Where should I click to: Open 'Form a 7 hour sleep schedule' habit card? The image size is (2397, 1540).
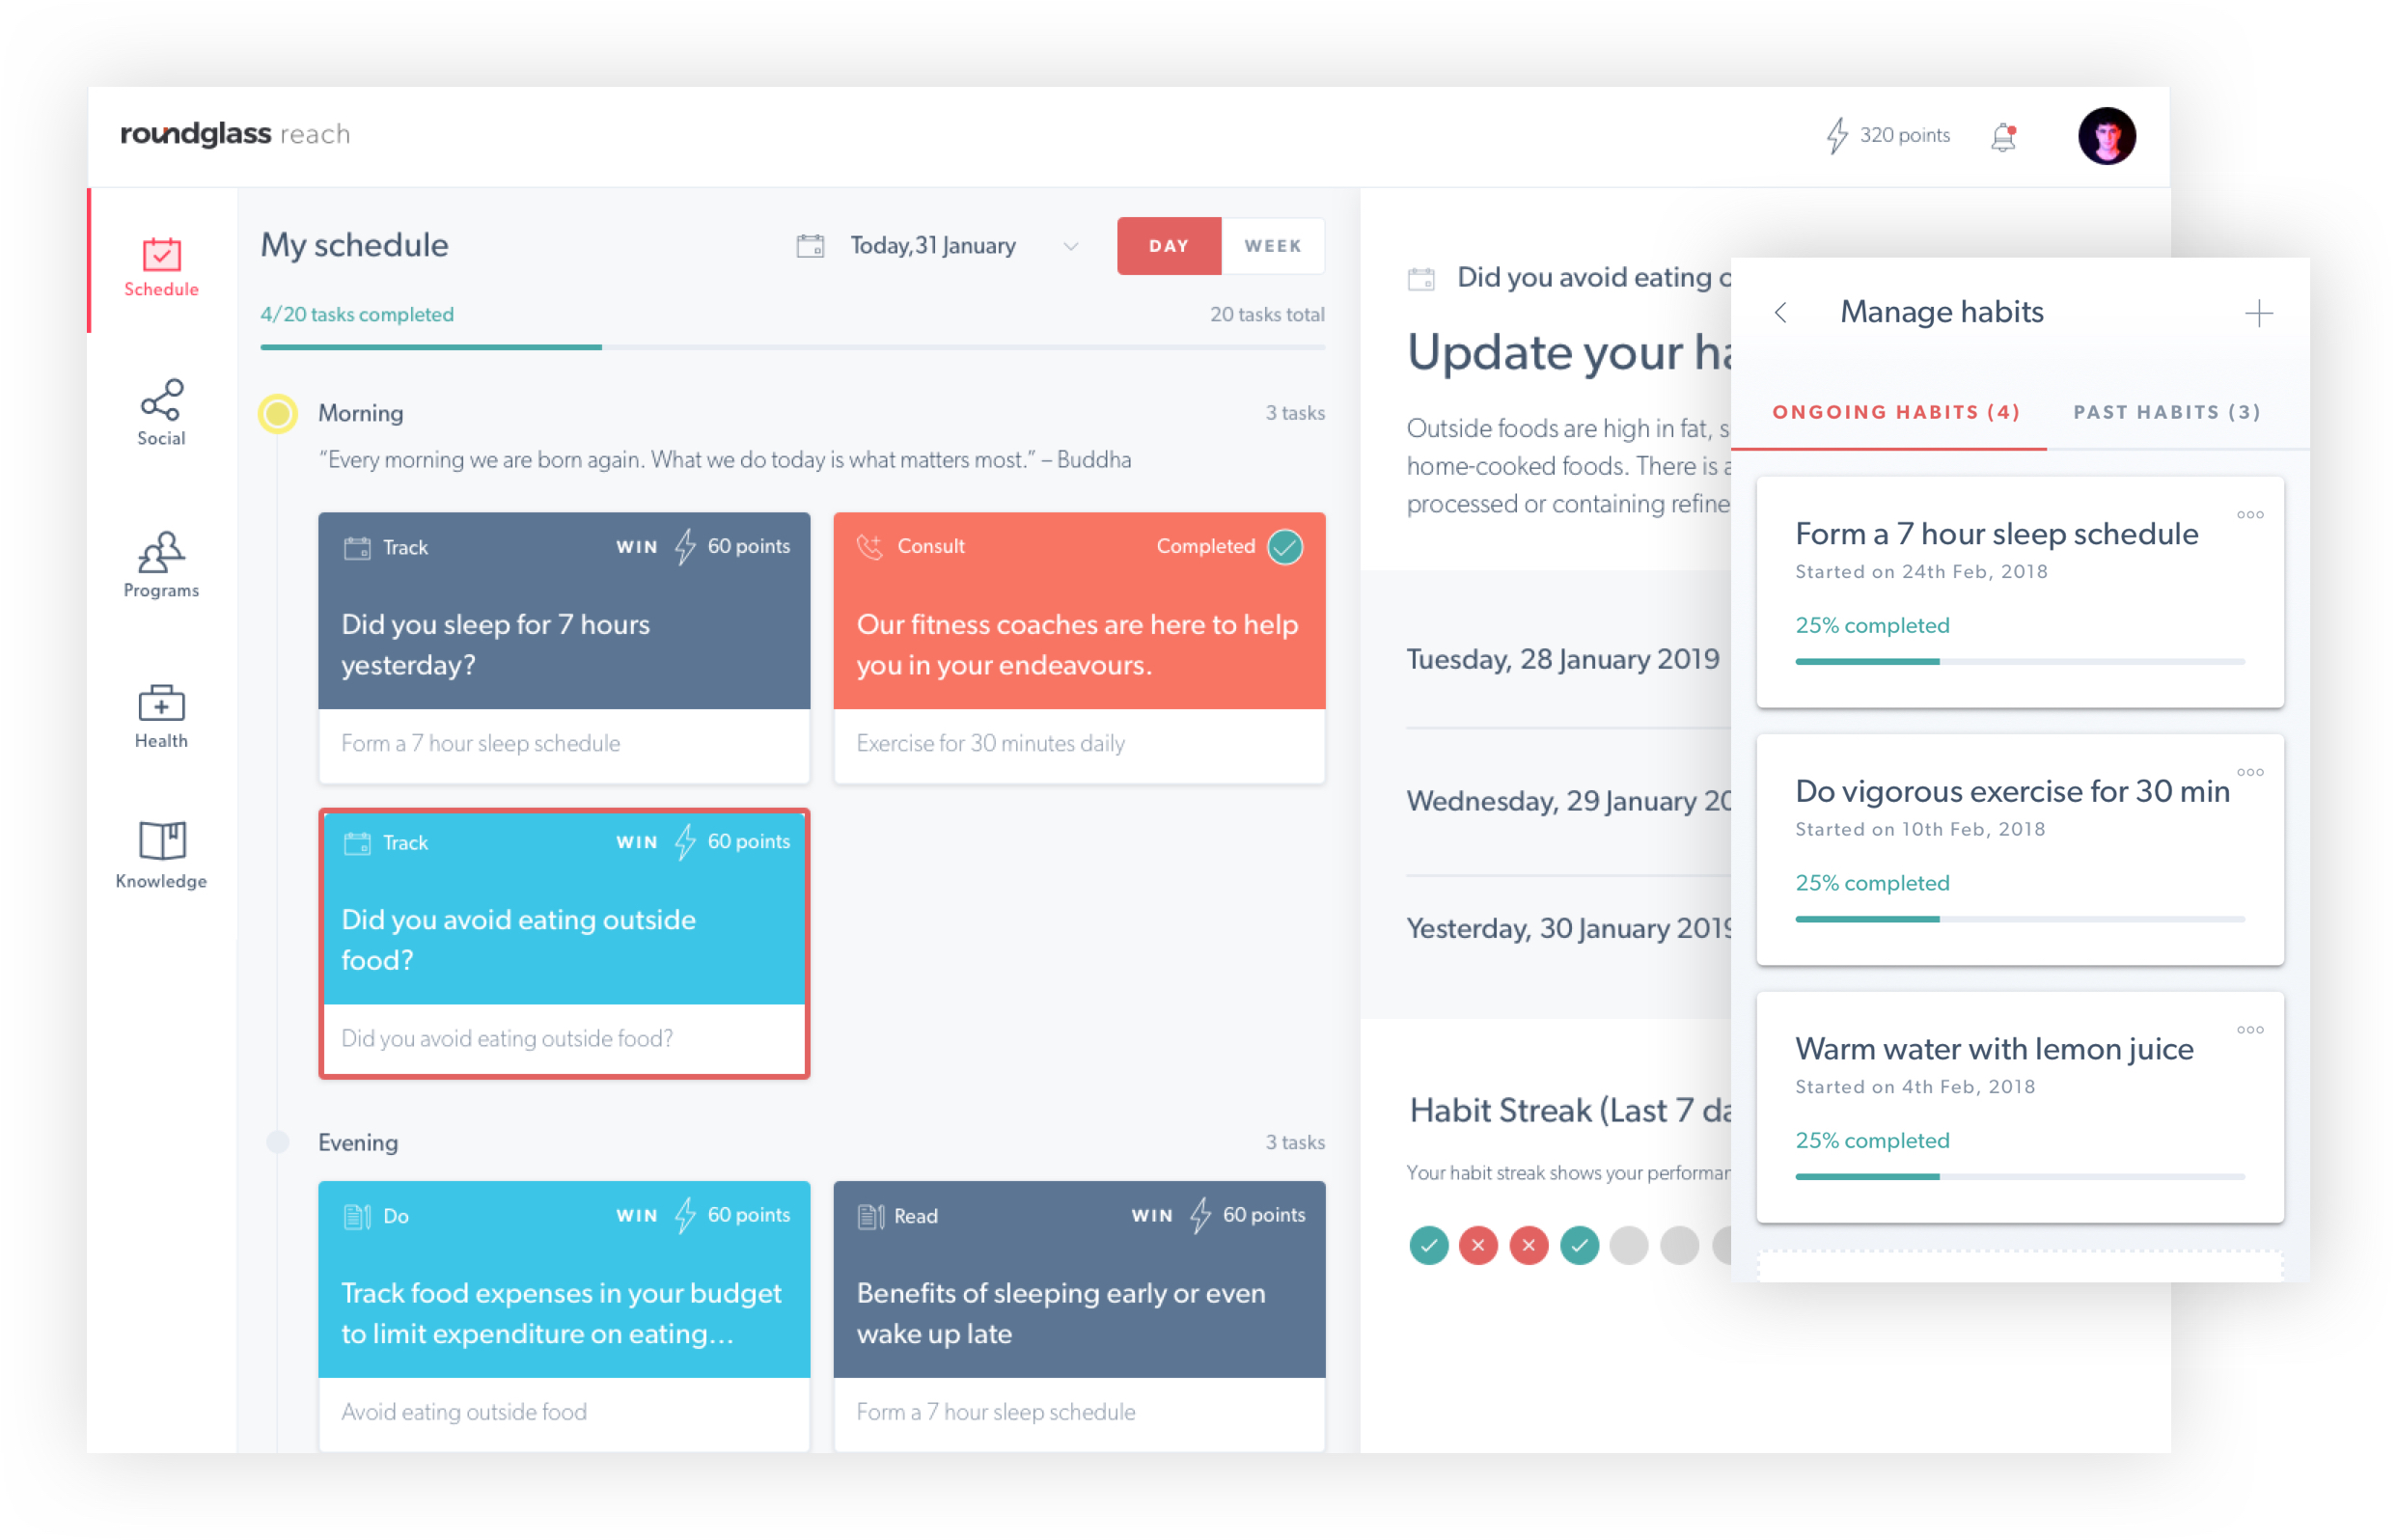click(x=2019, y=592)
